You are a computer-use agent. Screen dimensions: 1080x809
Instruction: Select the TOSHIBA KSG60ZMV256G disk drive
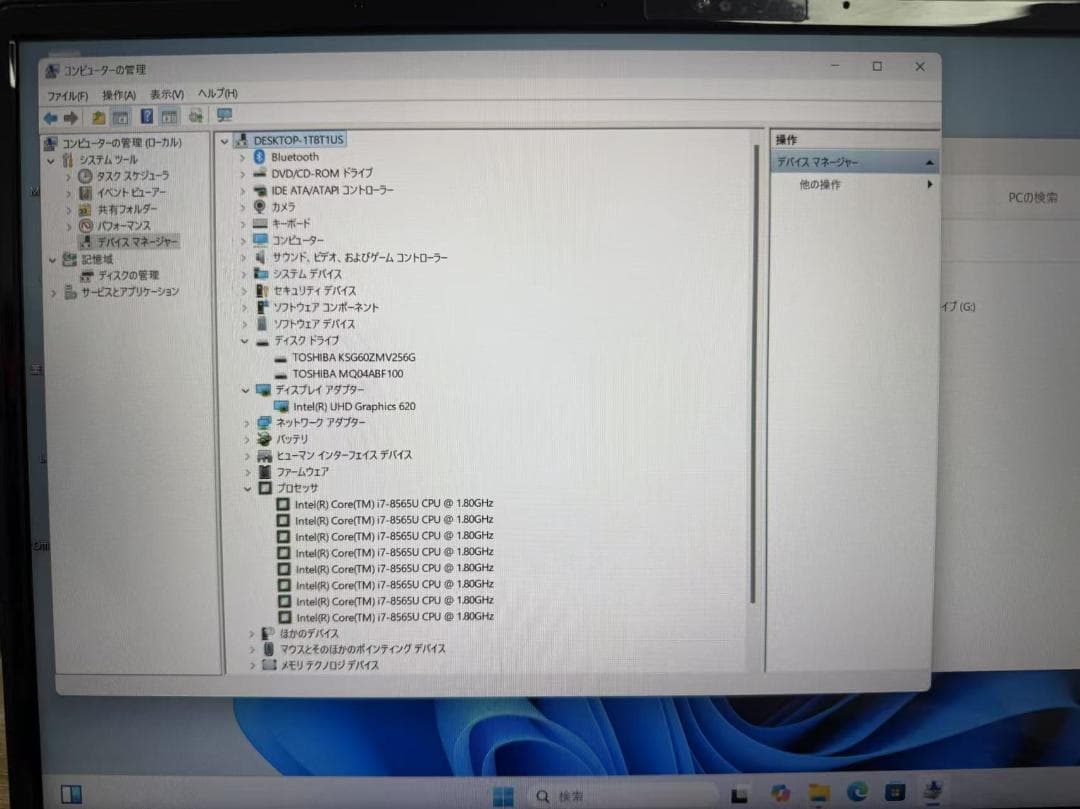click(x=353, y=357)
